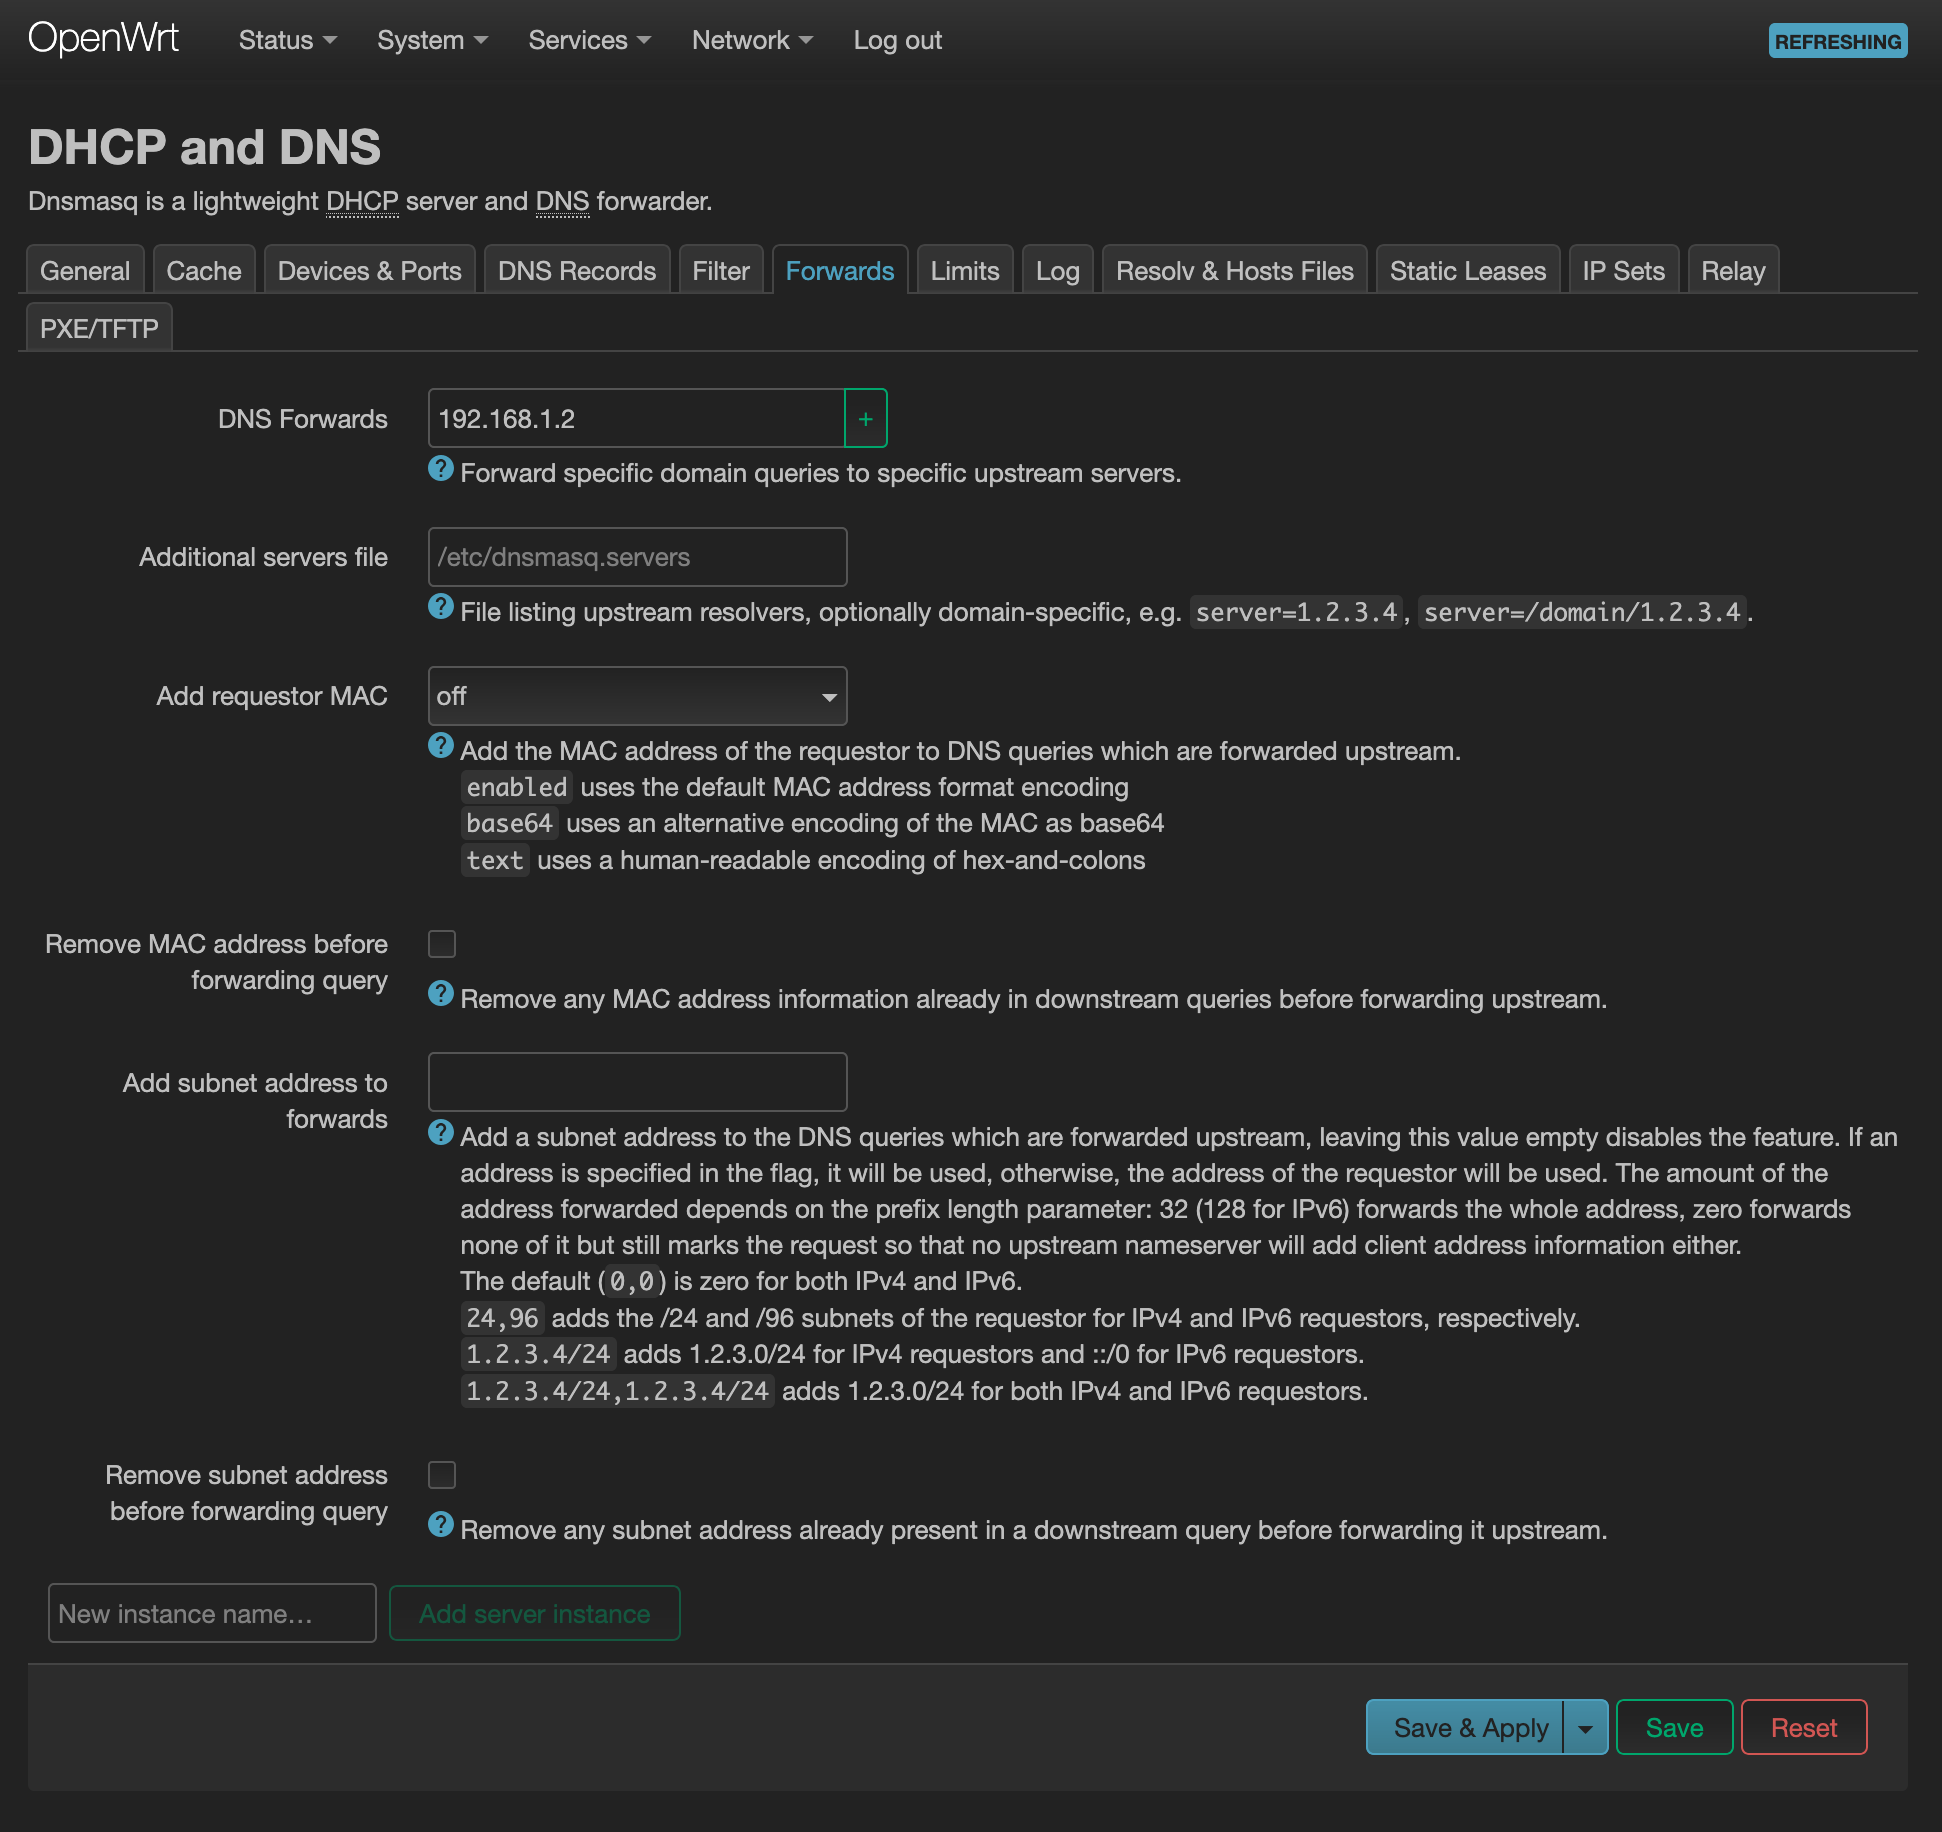Click Log out
This screenshot has width=1942, height=1832.
click(898, 40)
